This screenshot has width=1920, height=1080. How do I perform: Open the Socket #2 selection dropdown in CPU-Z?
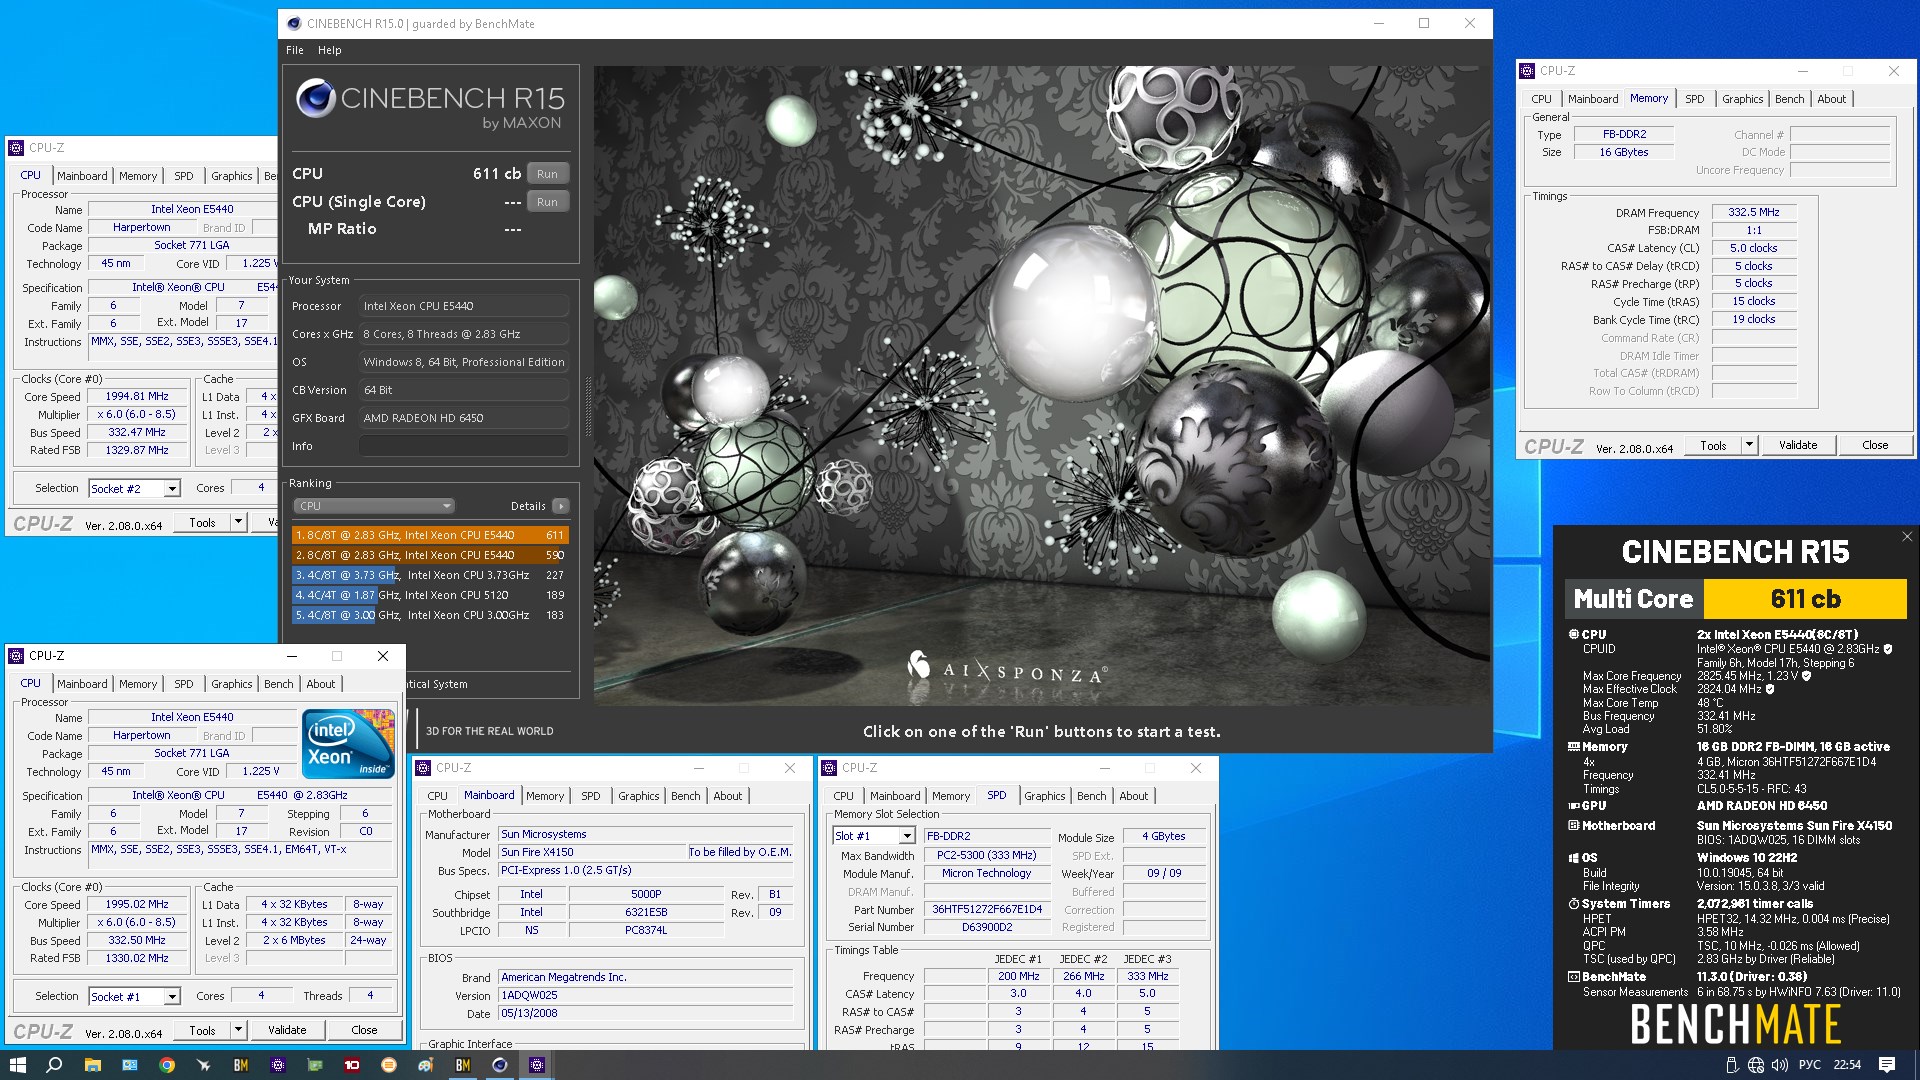pos(172,489)
